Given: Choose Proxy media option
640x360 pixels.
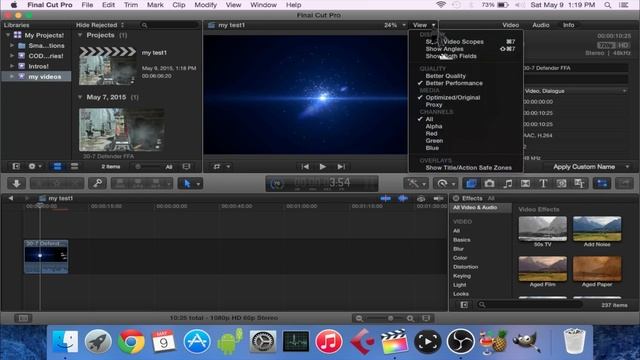Looking at the screenshot, I should tap(433, 105).
